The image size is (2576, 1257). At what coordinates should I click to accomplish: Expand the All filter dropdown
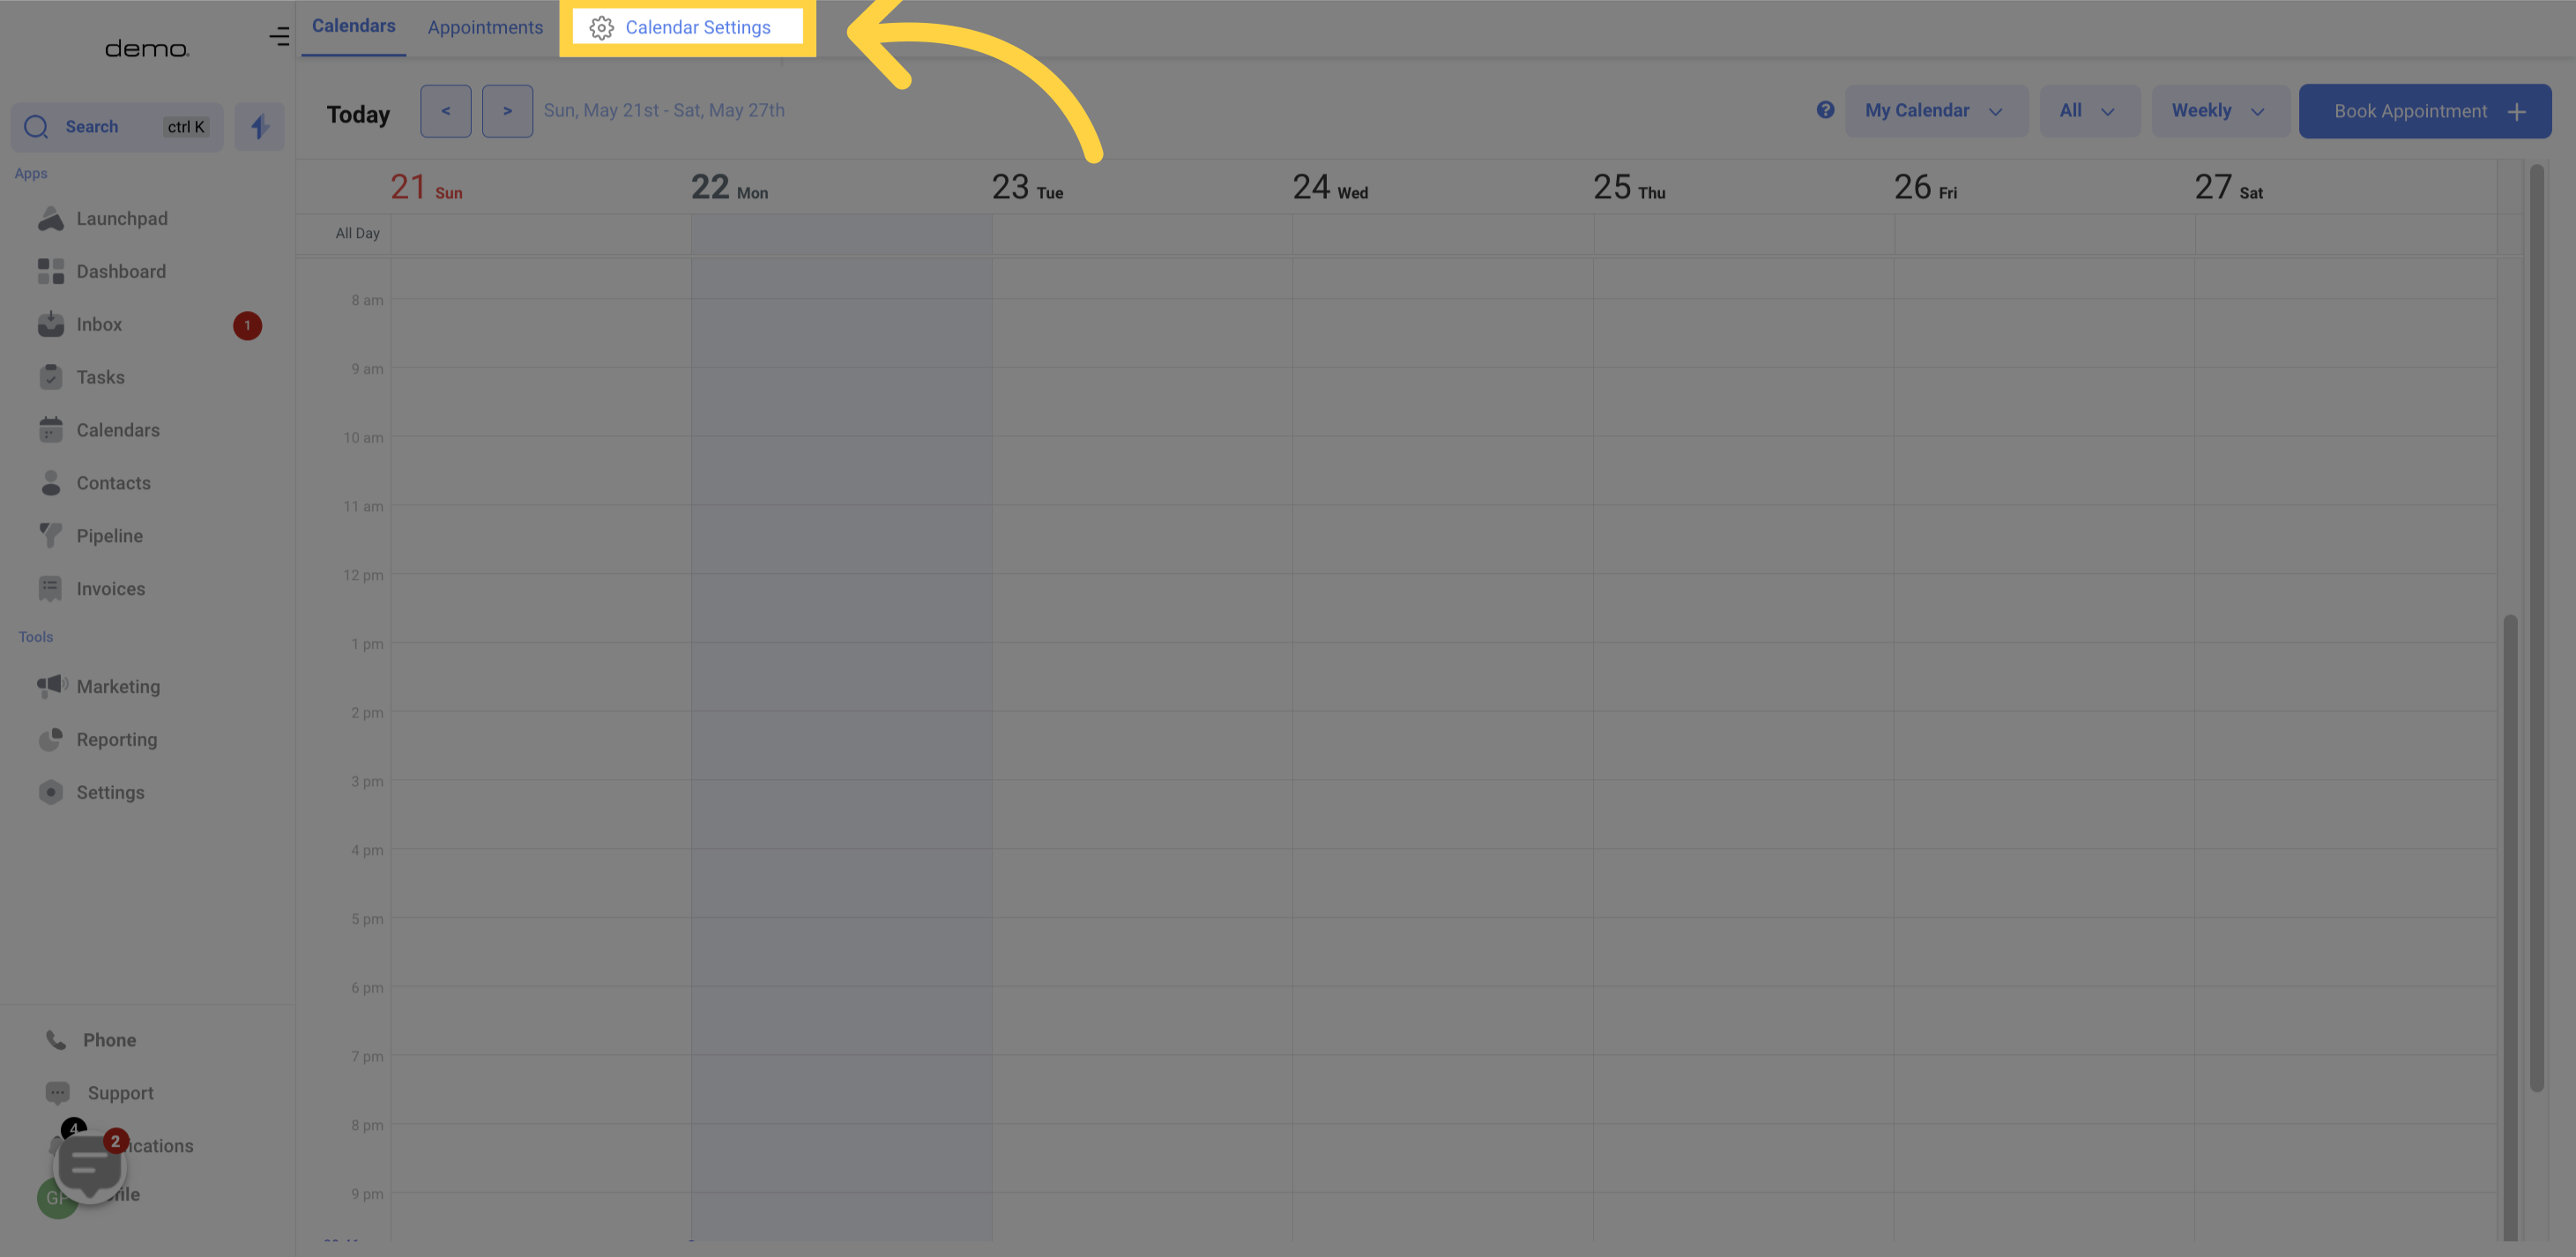(2088, 110)
